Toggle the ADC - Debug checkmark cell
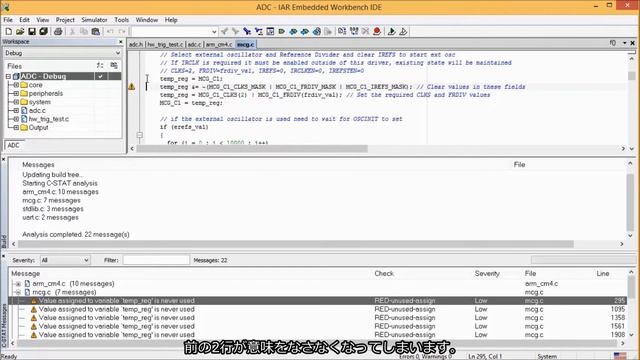 click(100, 76)
